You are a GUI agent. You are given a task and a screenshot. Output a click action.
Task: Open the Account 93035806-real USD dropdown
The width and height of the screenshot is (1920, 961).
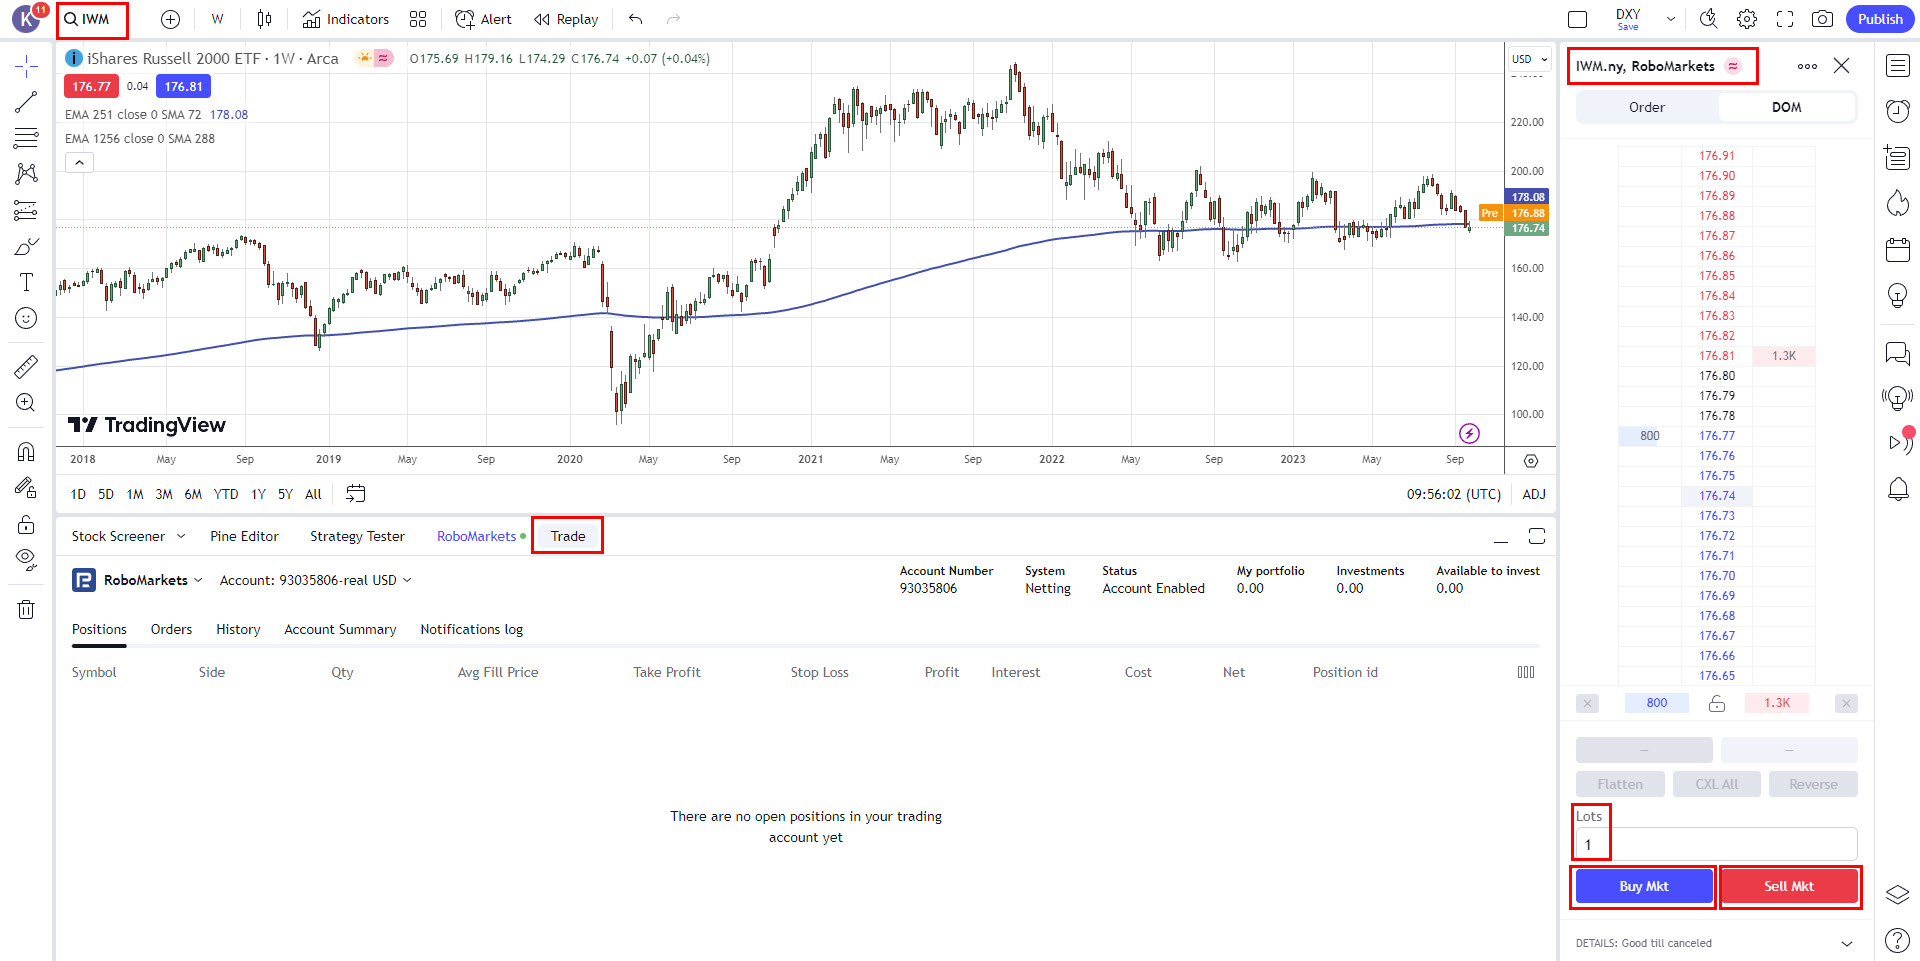[315, 580]
